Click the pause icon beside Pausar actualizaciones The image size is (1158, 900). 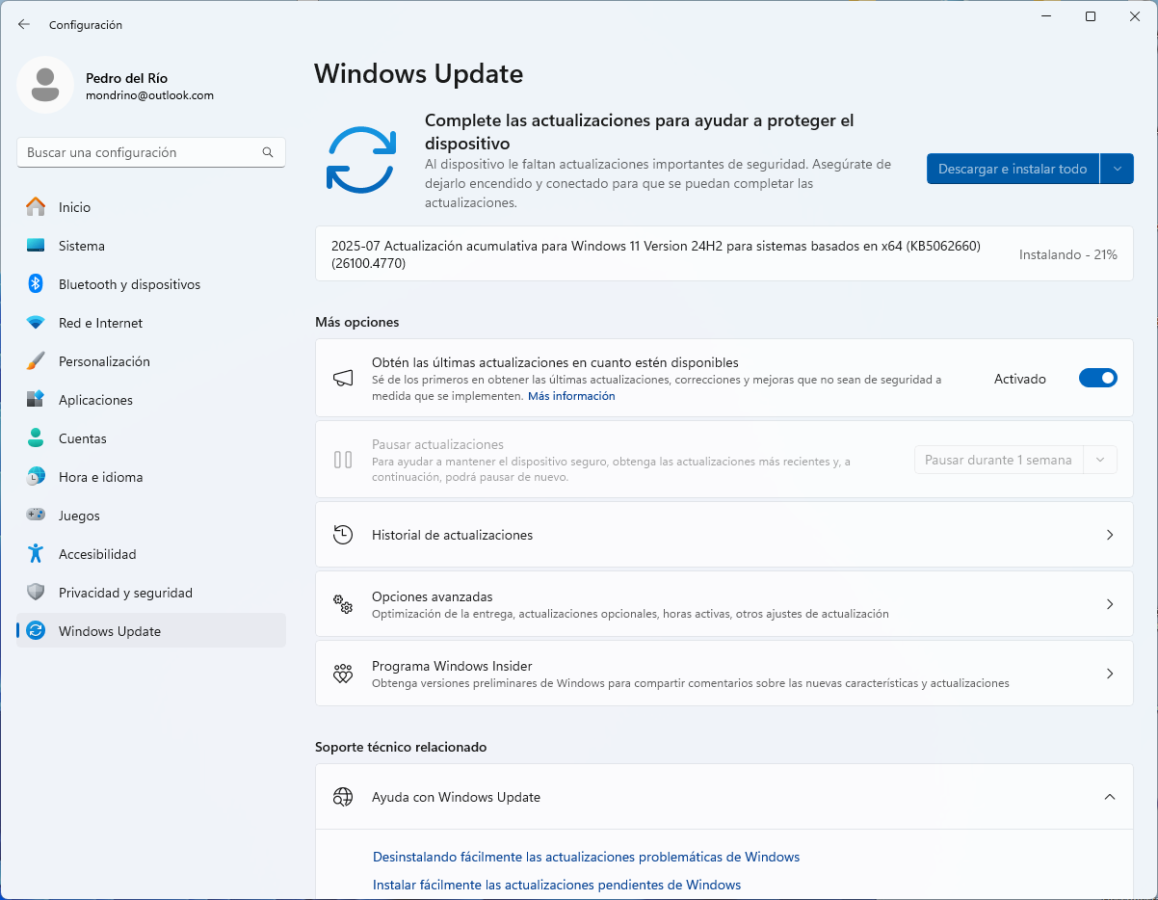click(x=343, y=460)
